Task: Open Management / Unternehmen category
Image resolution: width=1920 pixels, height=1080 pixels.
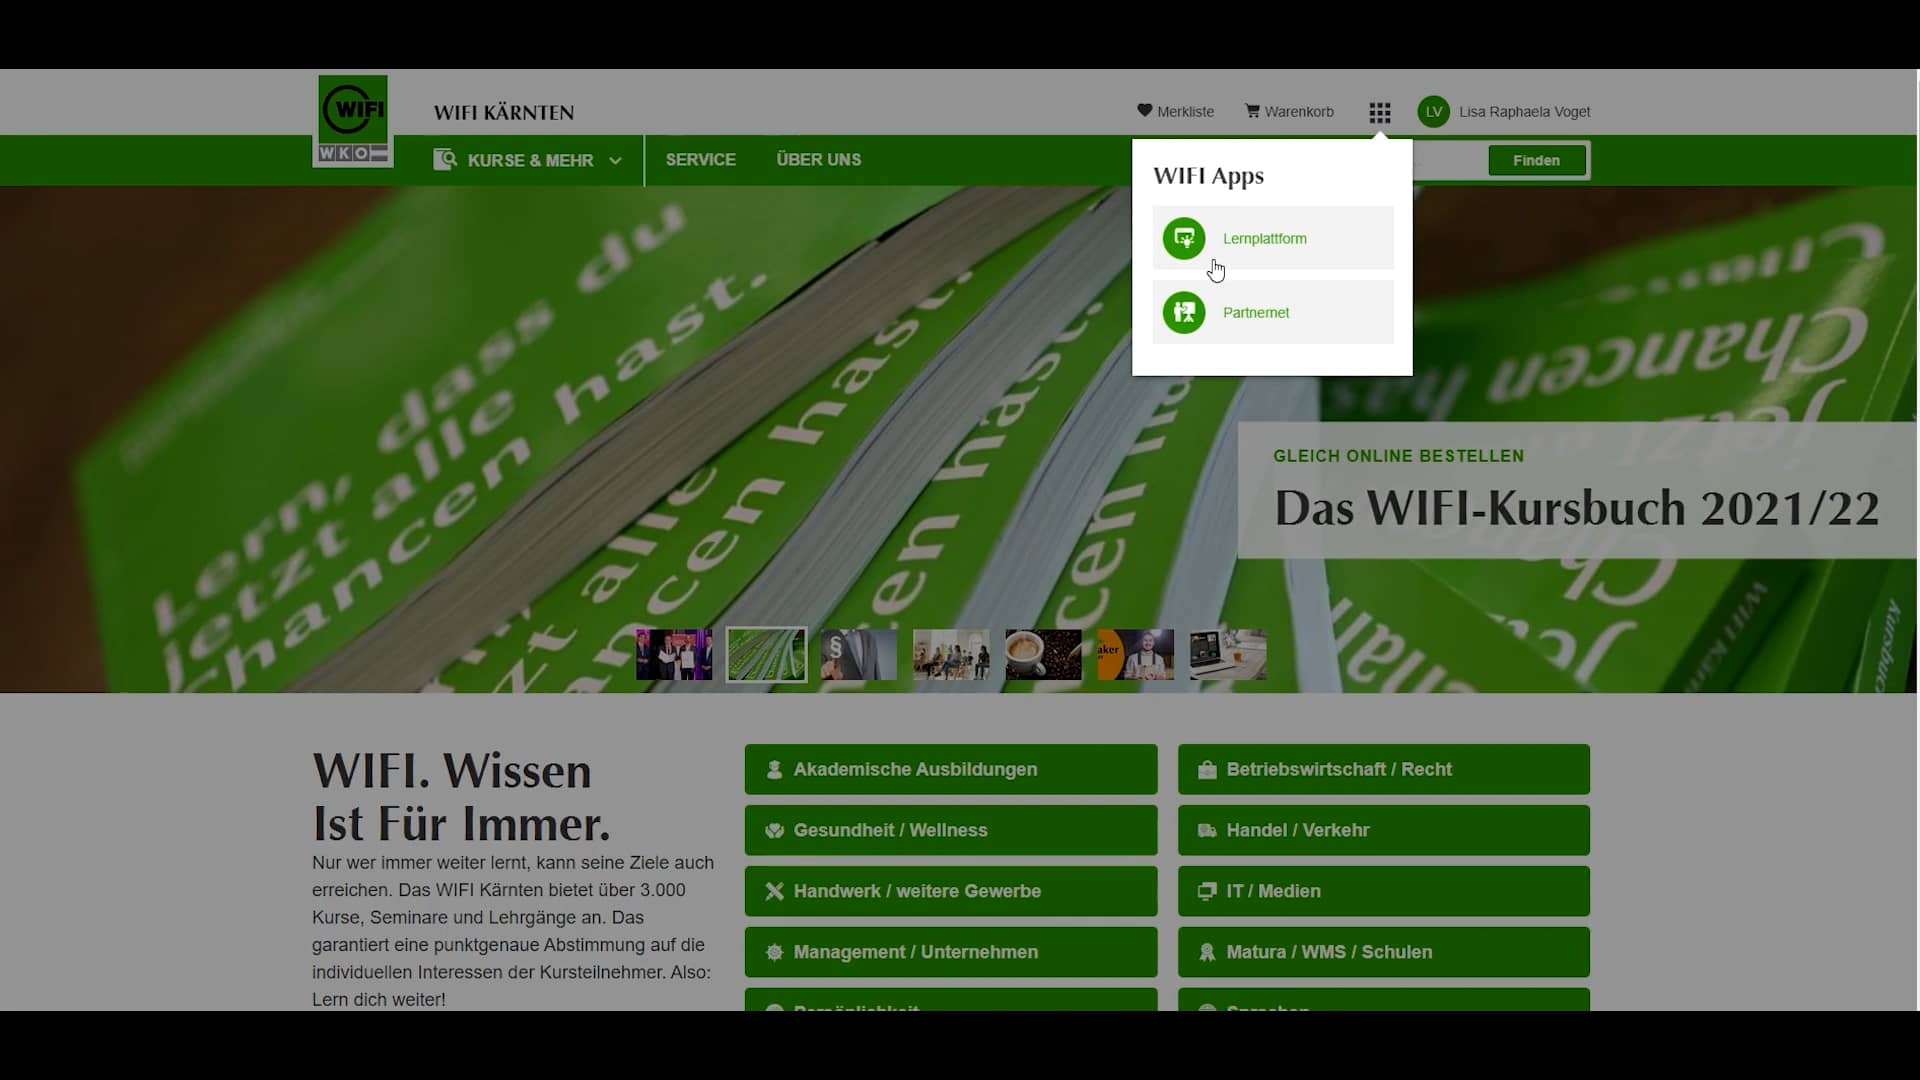Action: pos(951,952)
